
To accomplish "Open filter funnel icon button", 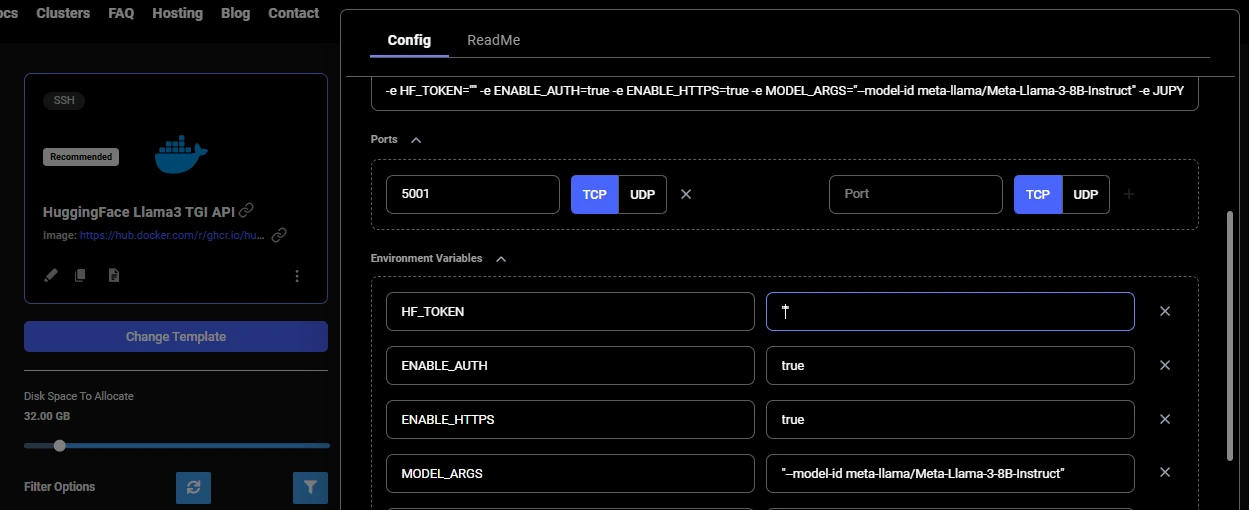I will point(311,487).
